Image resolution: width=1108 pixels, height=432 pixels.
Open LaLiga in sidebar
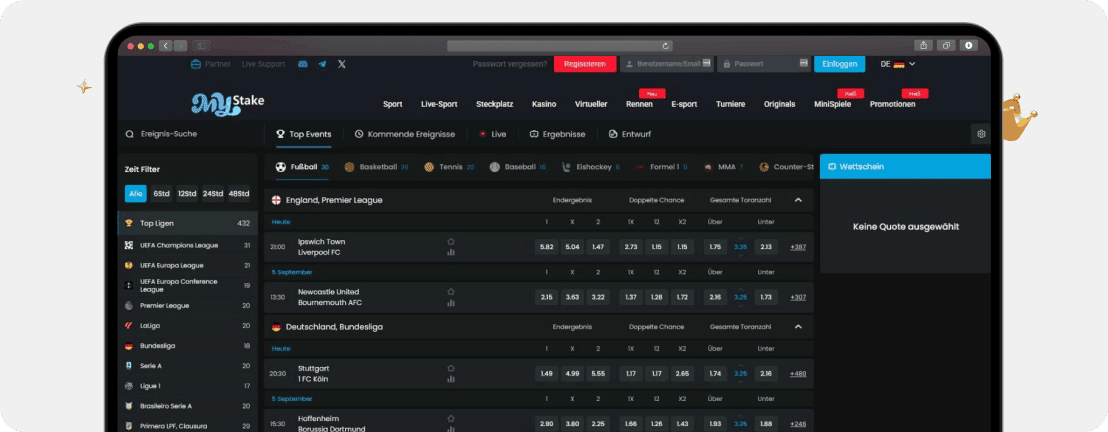[x=187, y=326]
